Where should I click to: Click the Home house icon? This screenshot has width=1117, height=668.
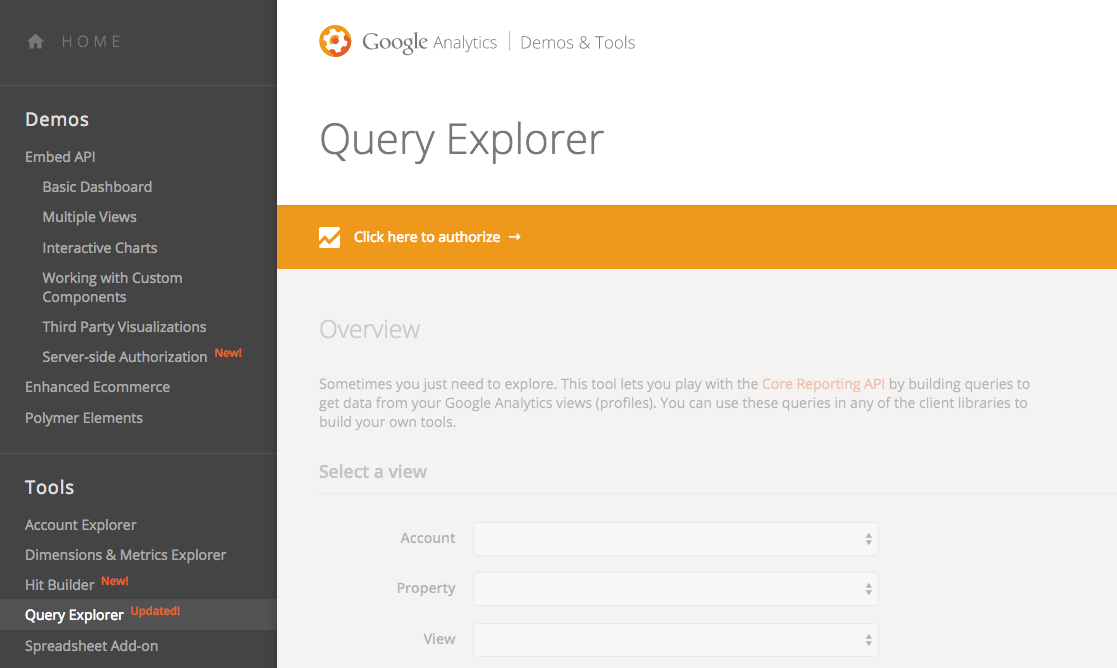[x=35, y=41]
